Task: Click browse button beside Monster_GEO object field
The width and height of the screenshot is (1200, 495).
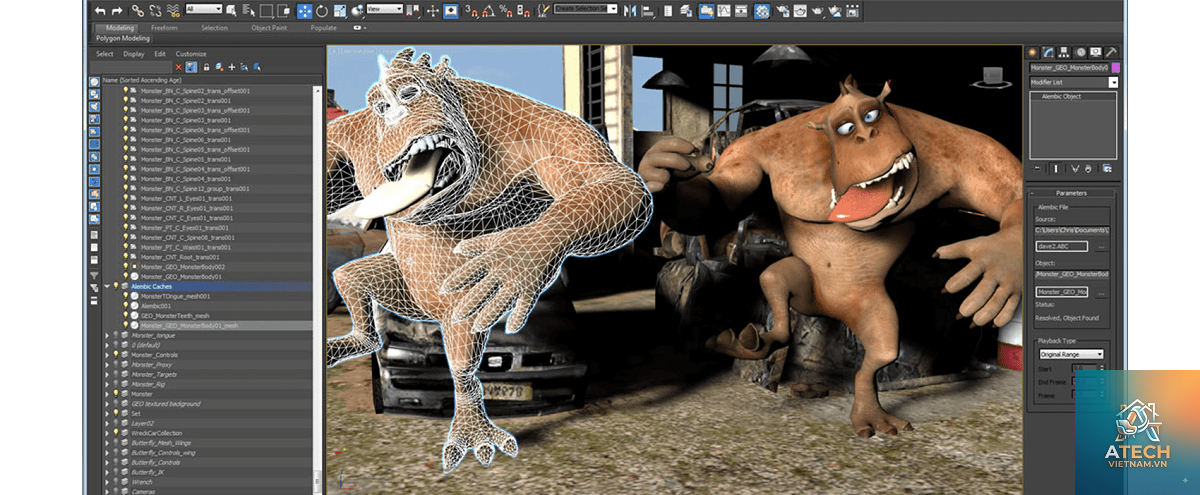Action: (1101, 293)
